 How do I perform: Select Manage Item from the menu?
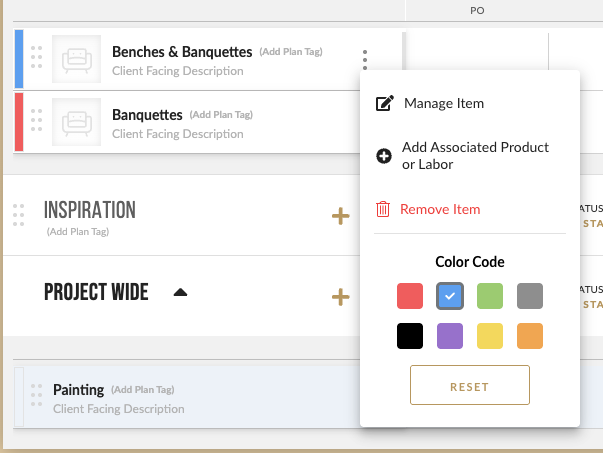coord(444,103)
